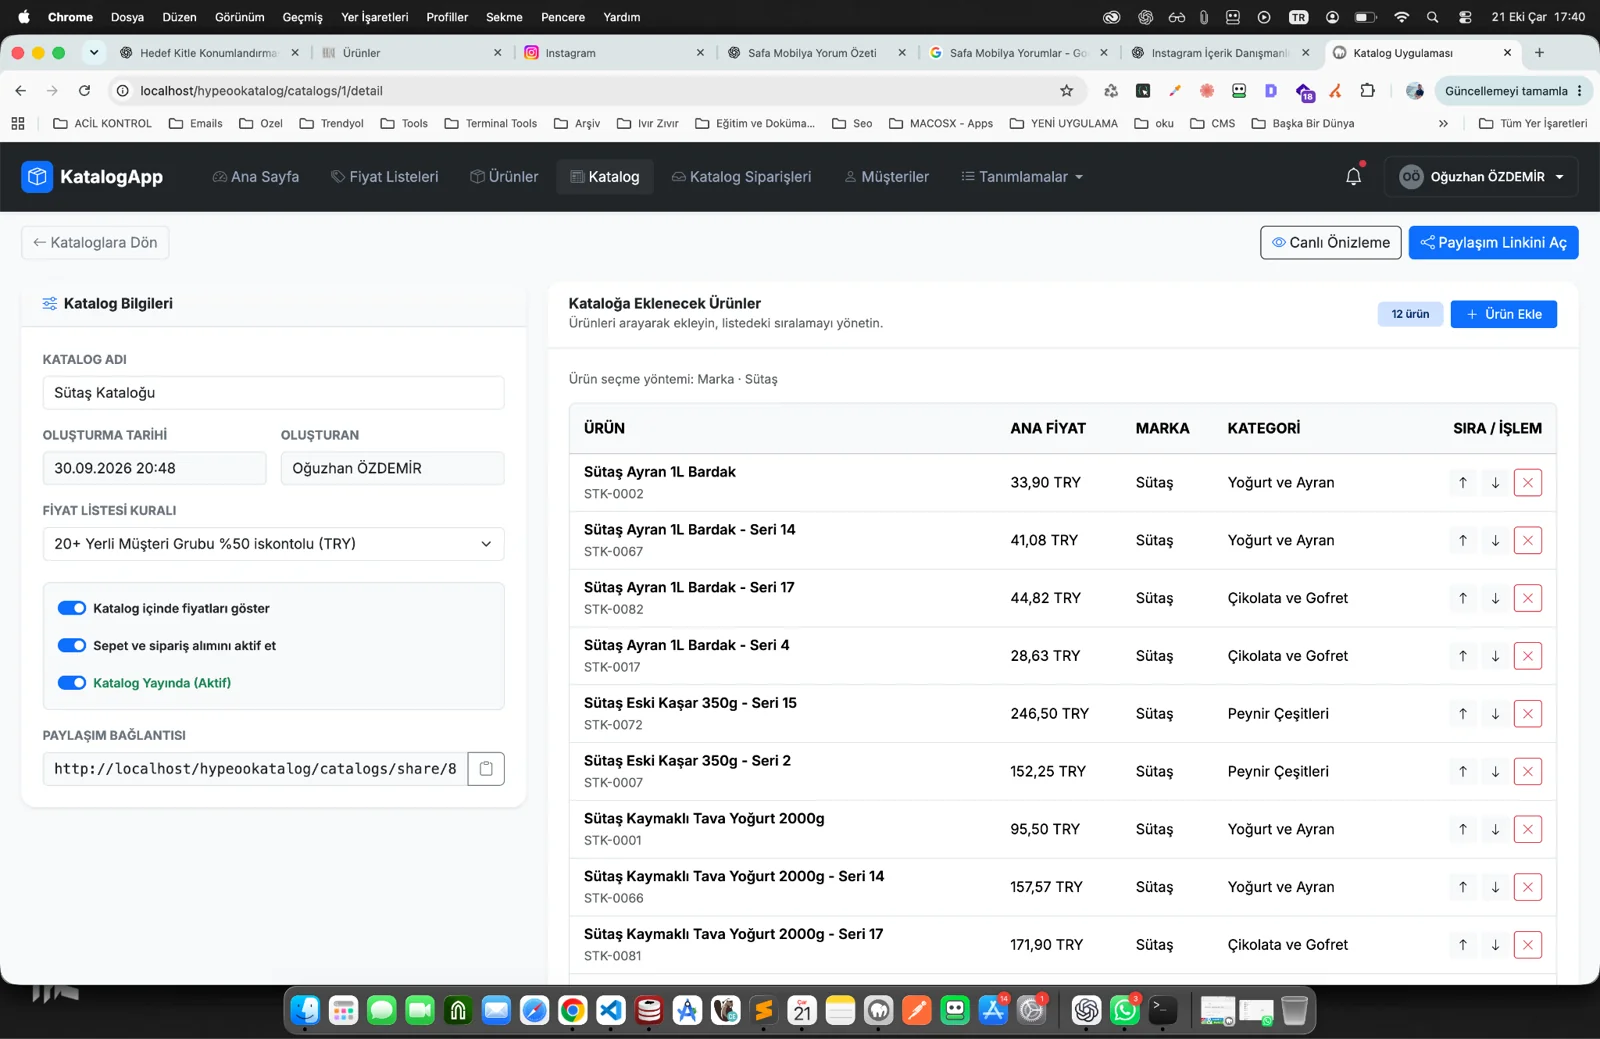This screenshot has height=1039, width=1600.
Task: Move Sütaş Eski Kaşar 350g Seri 2 up
Action: coord(1463,772)
